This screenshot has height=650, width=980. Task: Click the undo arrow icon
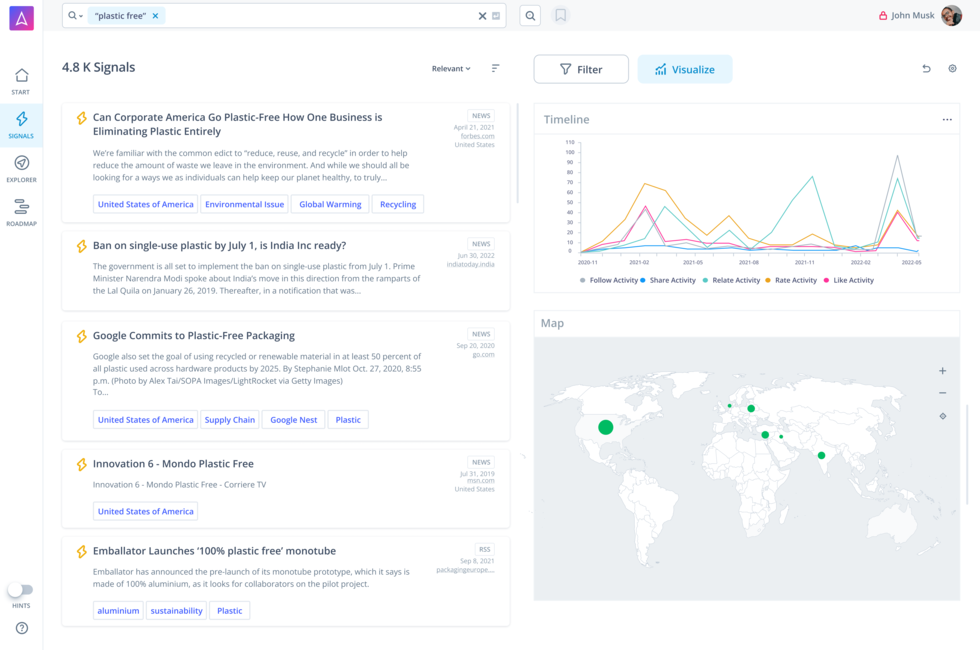coord(926,69)
